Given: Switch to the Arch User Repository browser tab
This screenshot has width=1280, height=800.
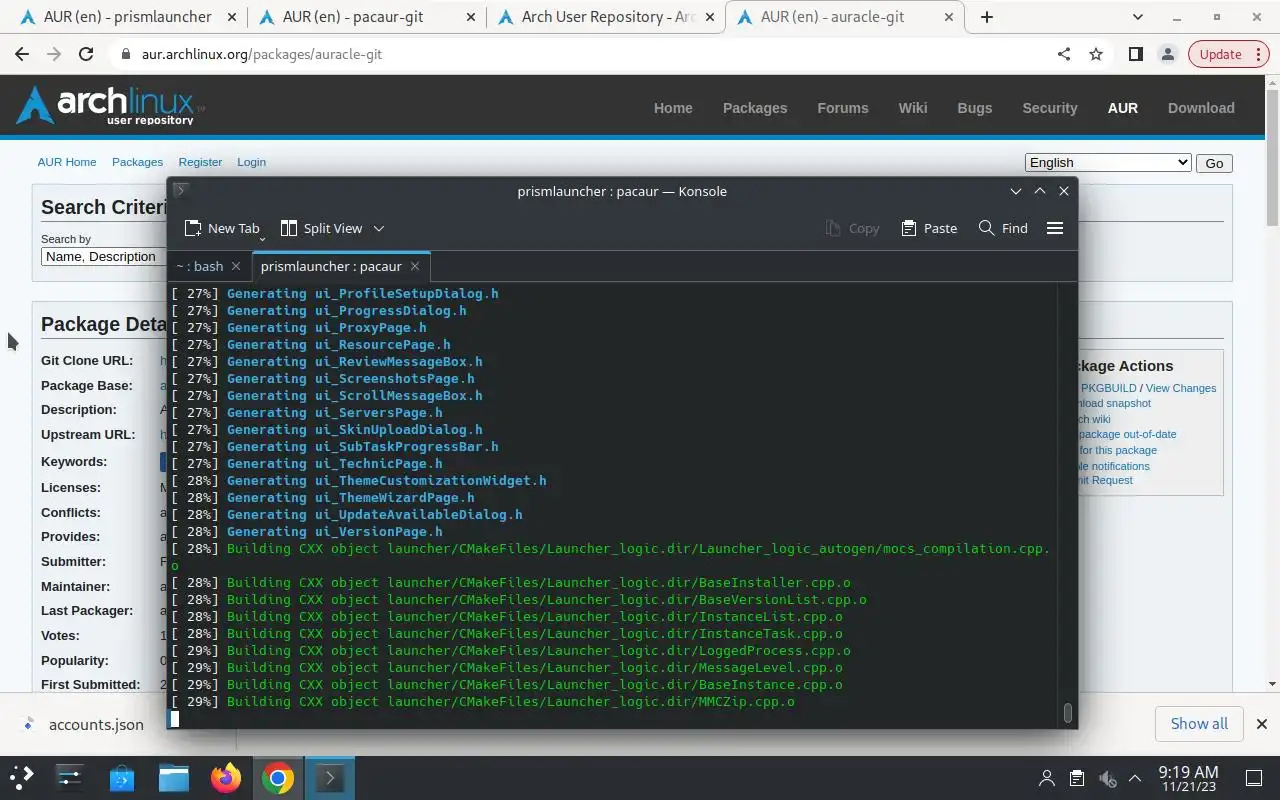Looking at the screenshot, I should [606, 17].
